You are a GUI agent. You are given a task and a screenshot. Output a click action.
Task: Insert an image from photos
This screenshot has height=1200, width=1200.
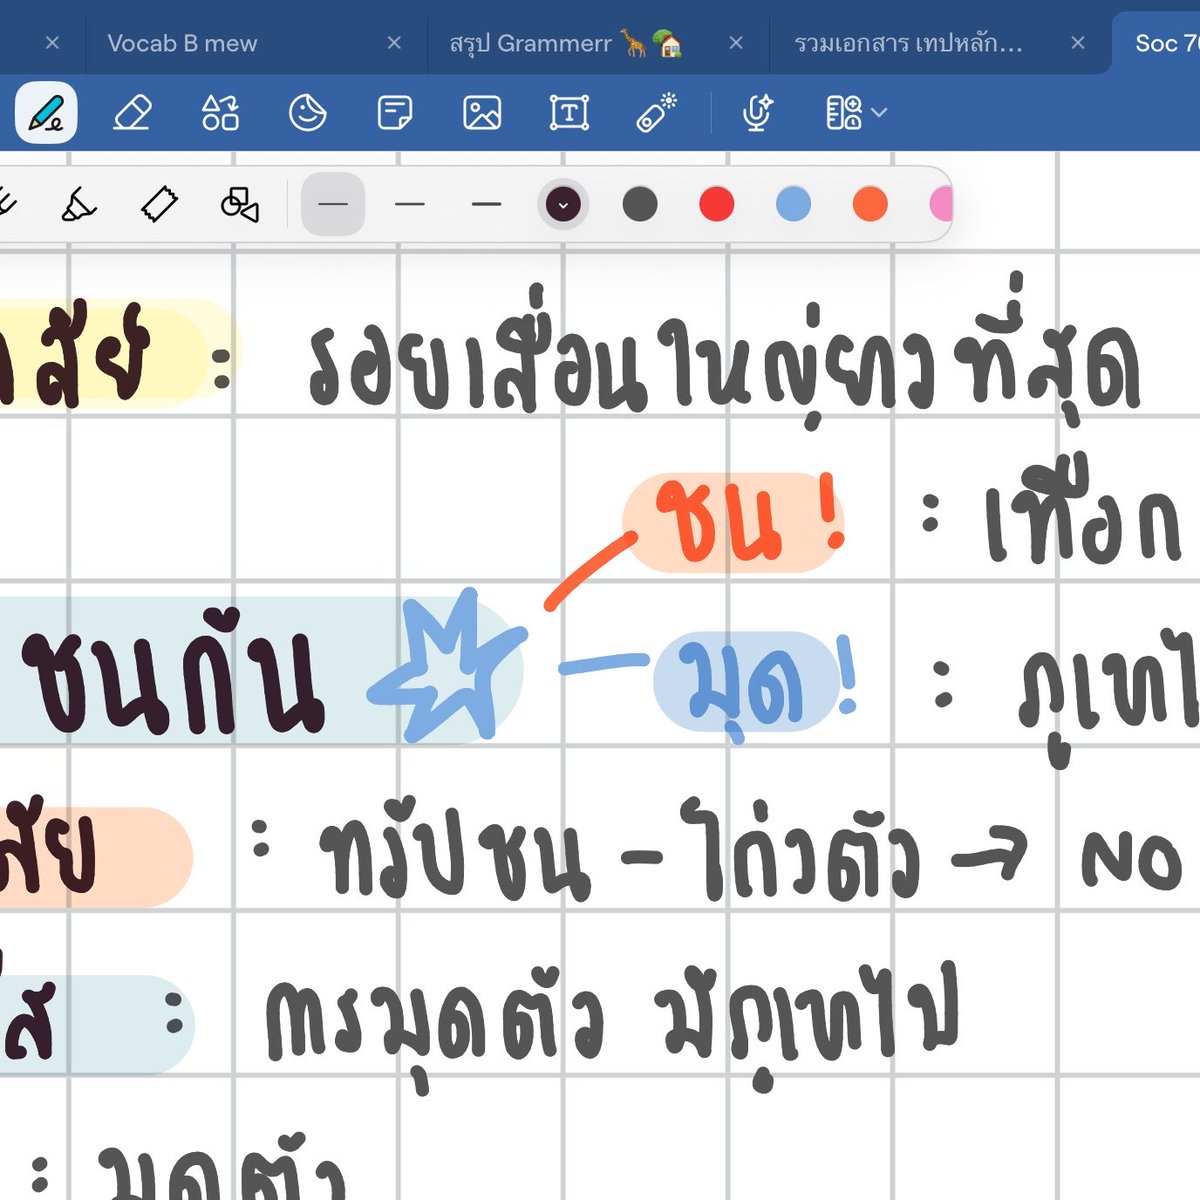tap(482, 112)
